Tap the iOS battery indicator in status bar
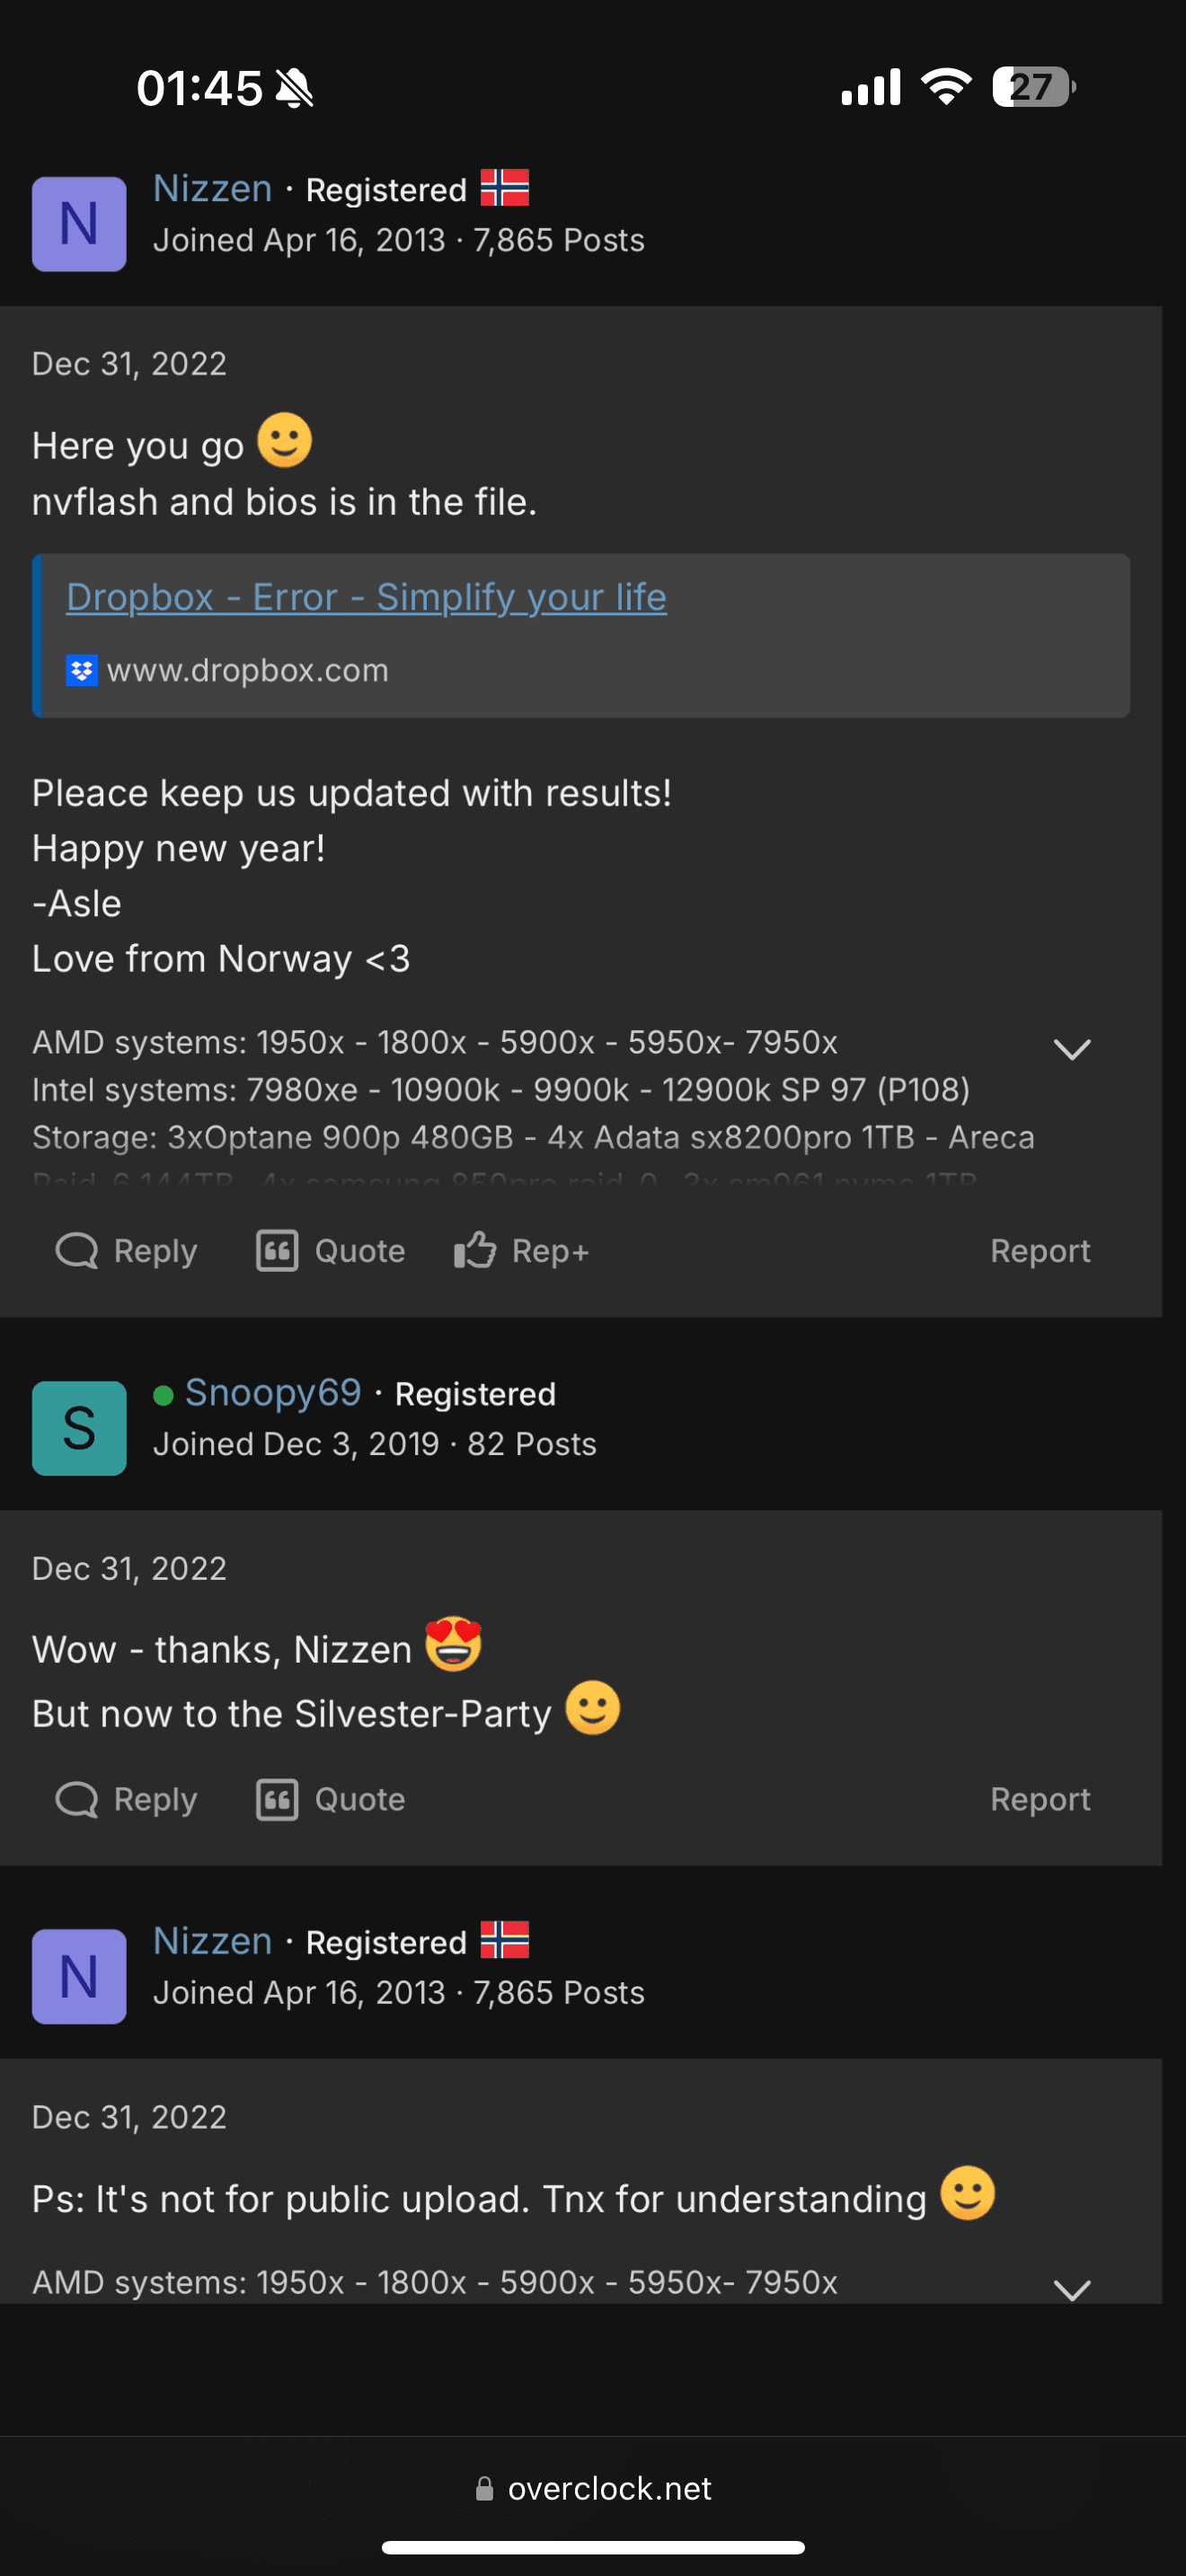Viewport: 1186px width, 2576px height. click(1033, 87)
